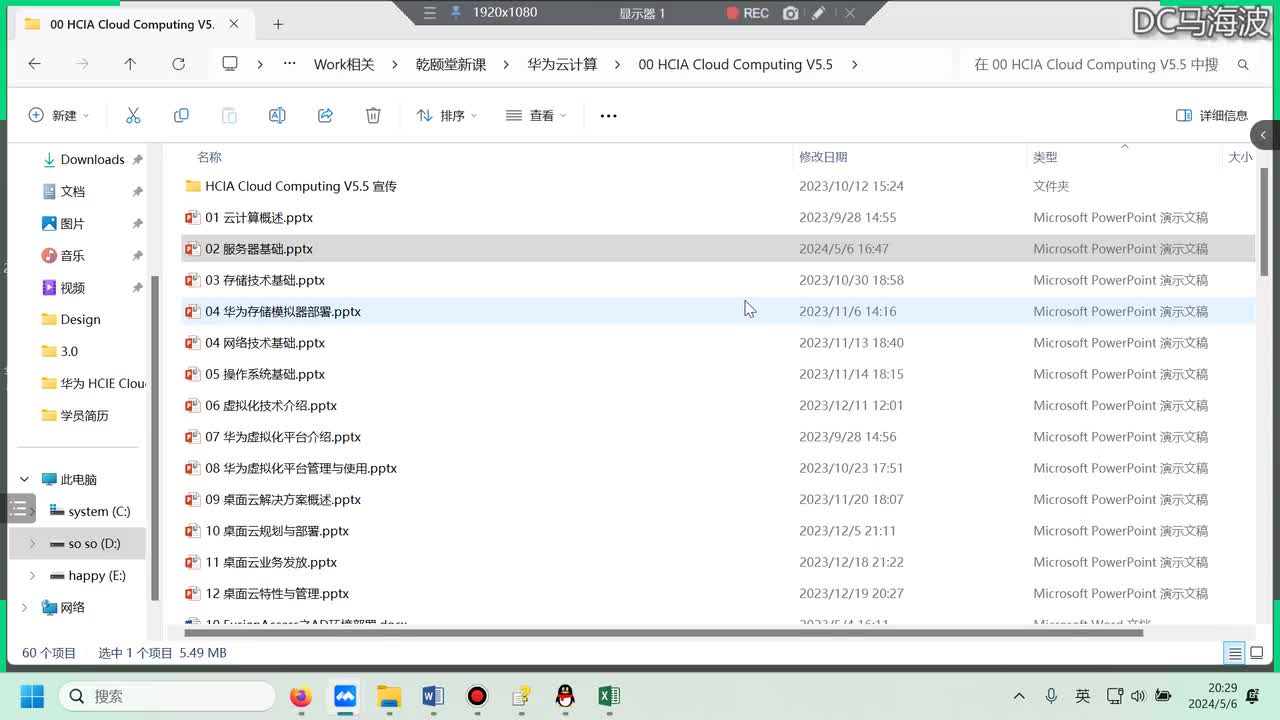The width and height of the screenshot is (1280, 720).
Task: Go up one folder level arrow
Action: pyautogui.click(x=130, y=64)
